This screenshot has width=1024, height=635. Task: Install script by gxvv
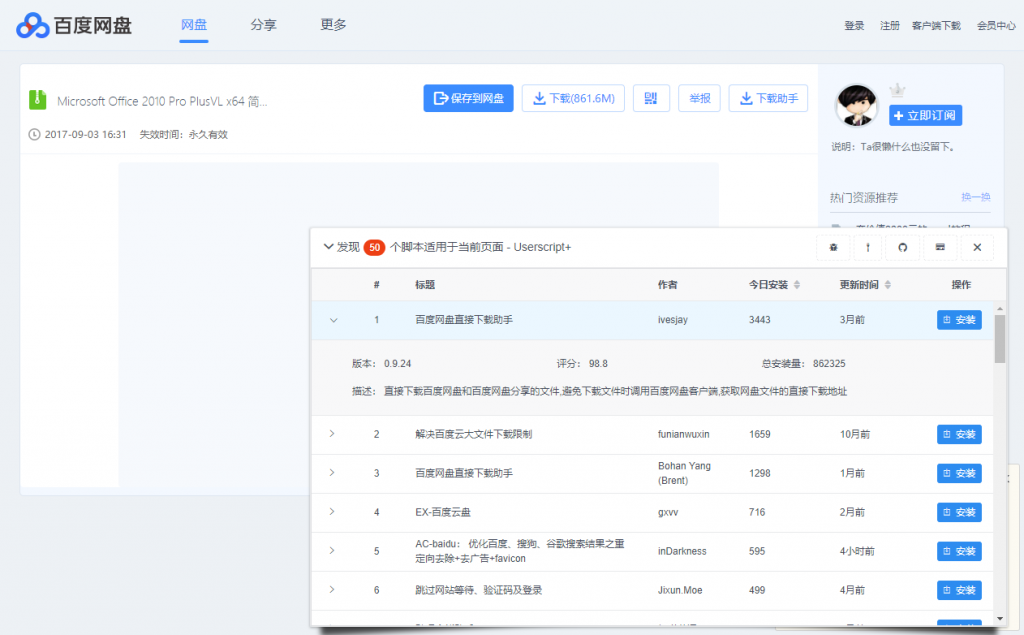[959, 512]
